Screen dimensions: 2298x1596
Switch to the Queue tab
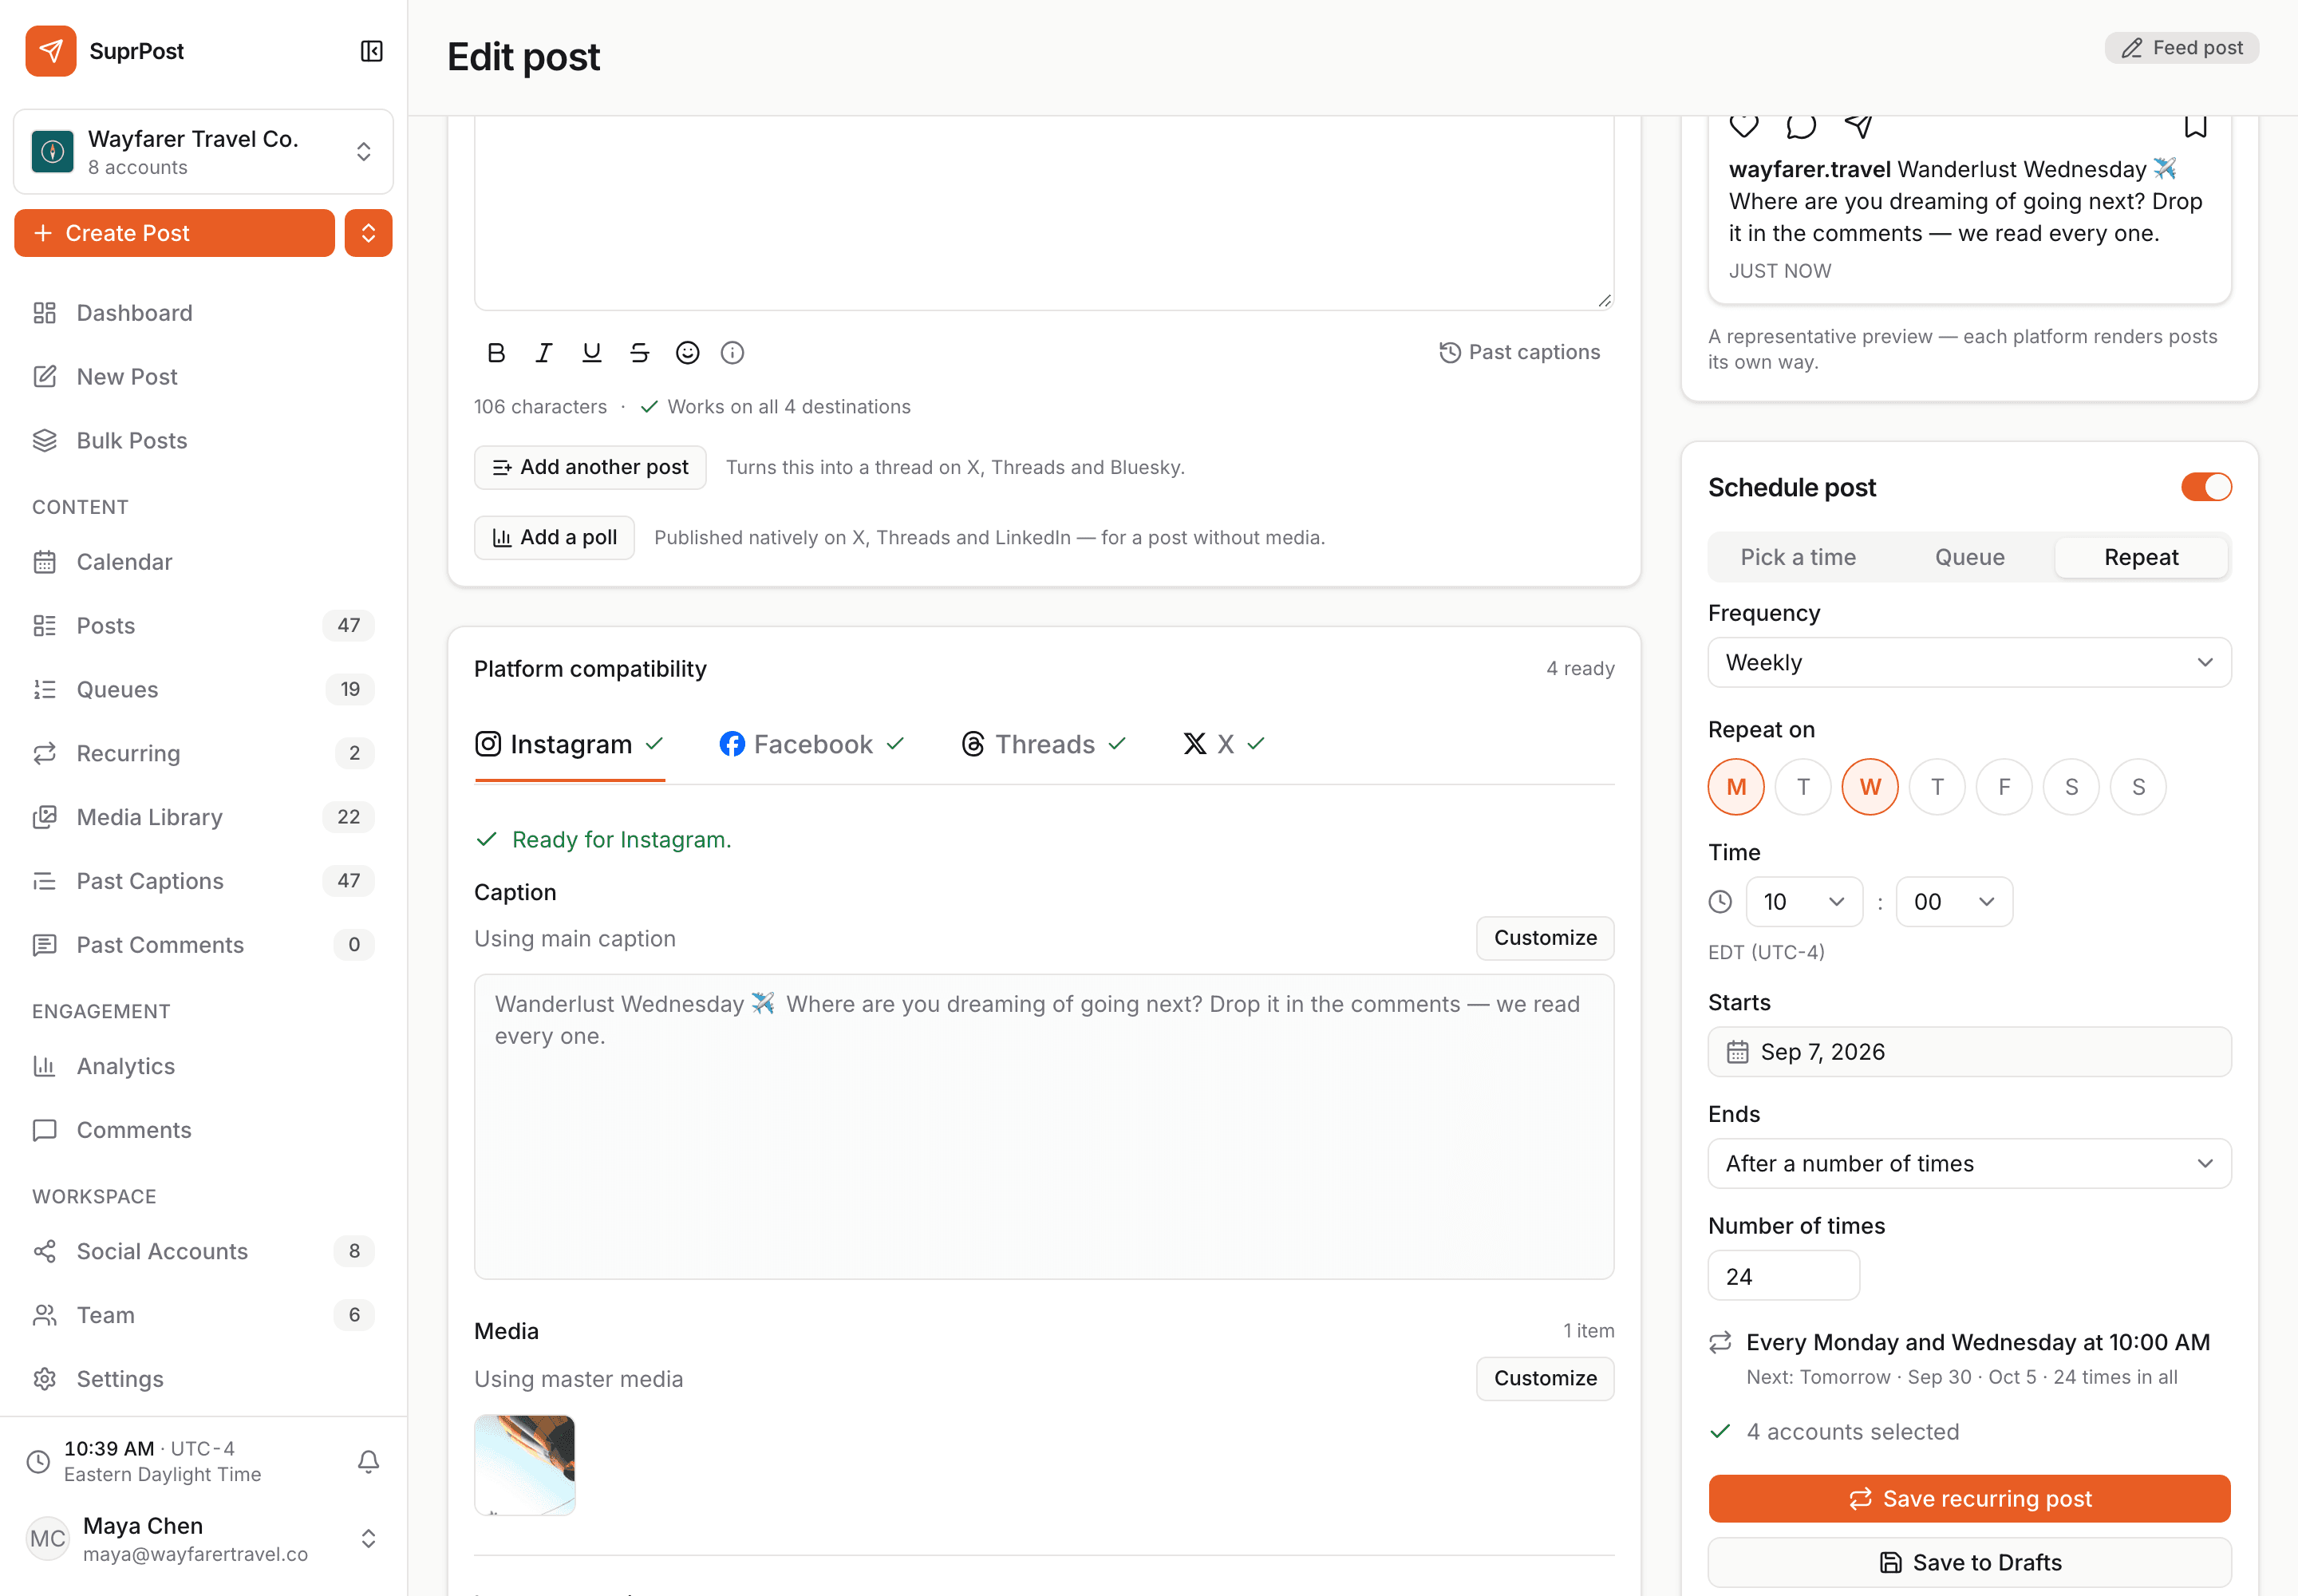coord(1969,558)
